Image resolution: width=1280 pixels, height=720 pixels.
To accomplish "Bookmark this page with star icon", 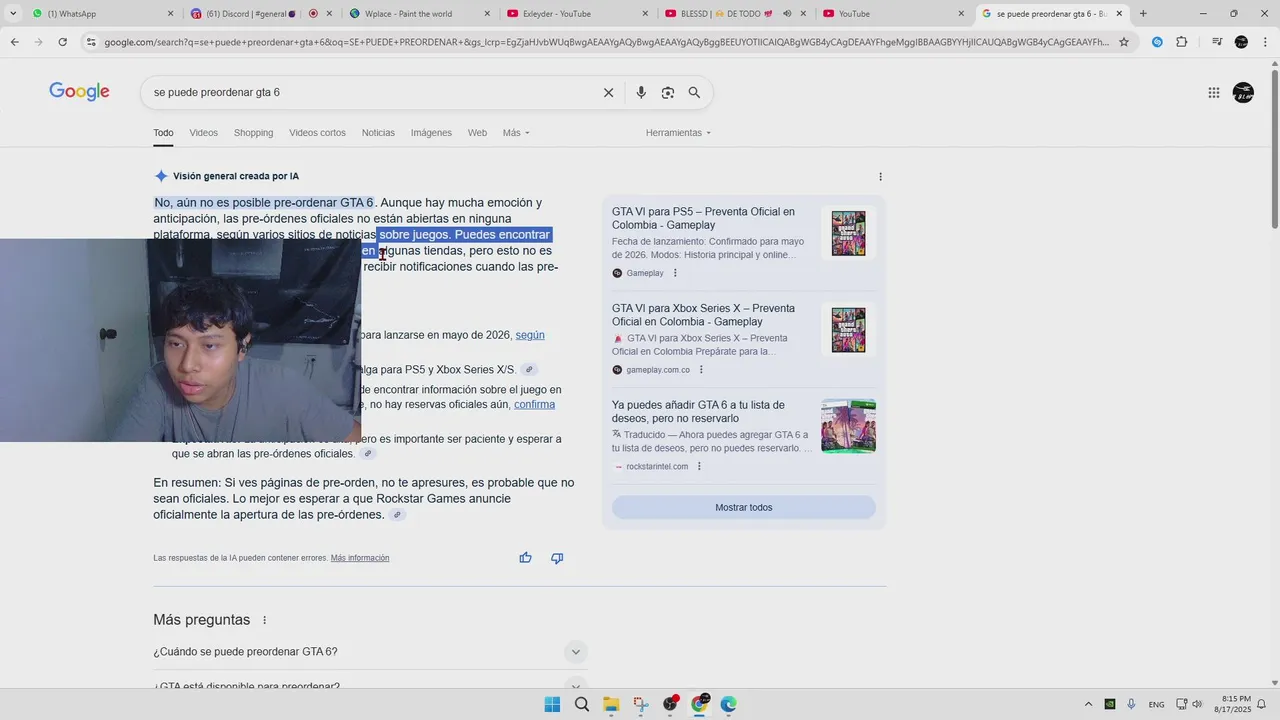I will click(1124, 42).
